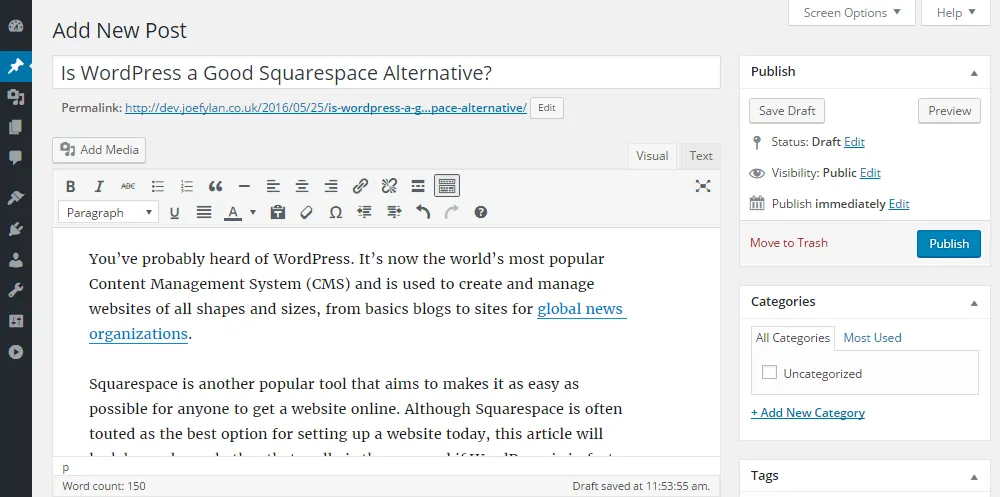Toggle the toolbar kitchen sink
Screen dimensions: 1000x497
(x=447, y=186)
